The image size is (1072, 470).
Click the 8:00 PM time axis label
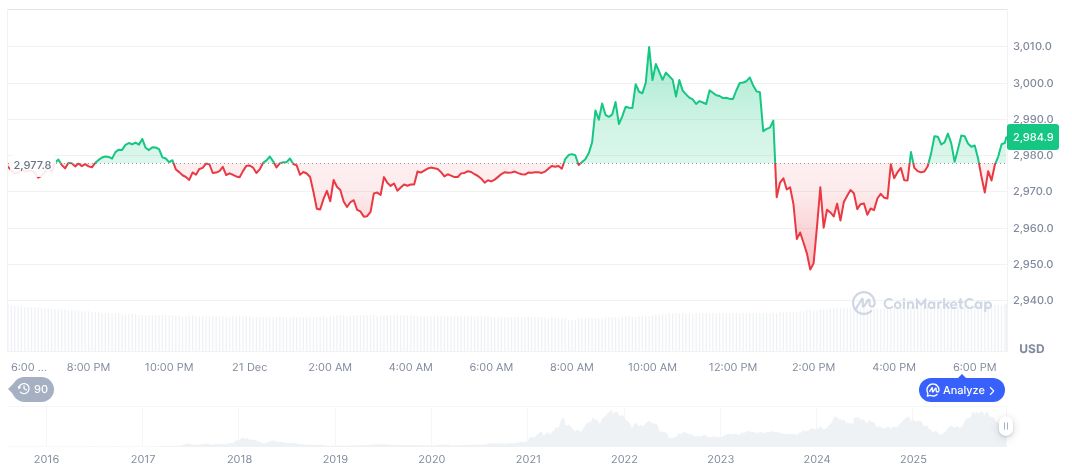88,367
